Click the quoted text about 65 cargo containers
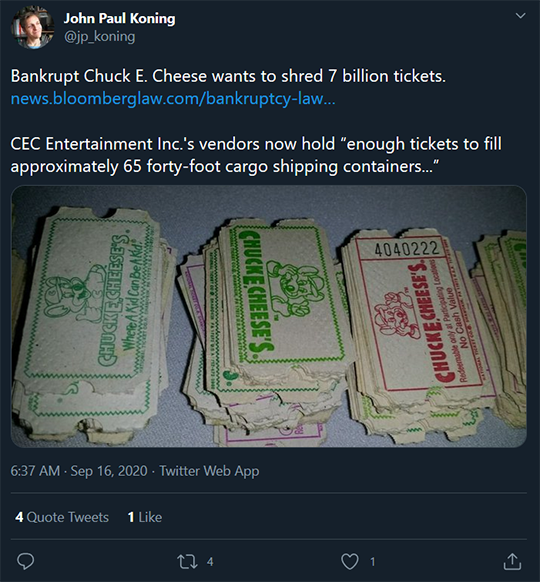The width and height of the screenshot is (540, 582). coord(256,155)
